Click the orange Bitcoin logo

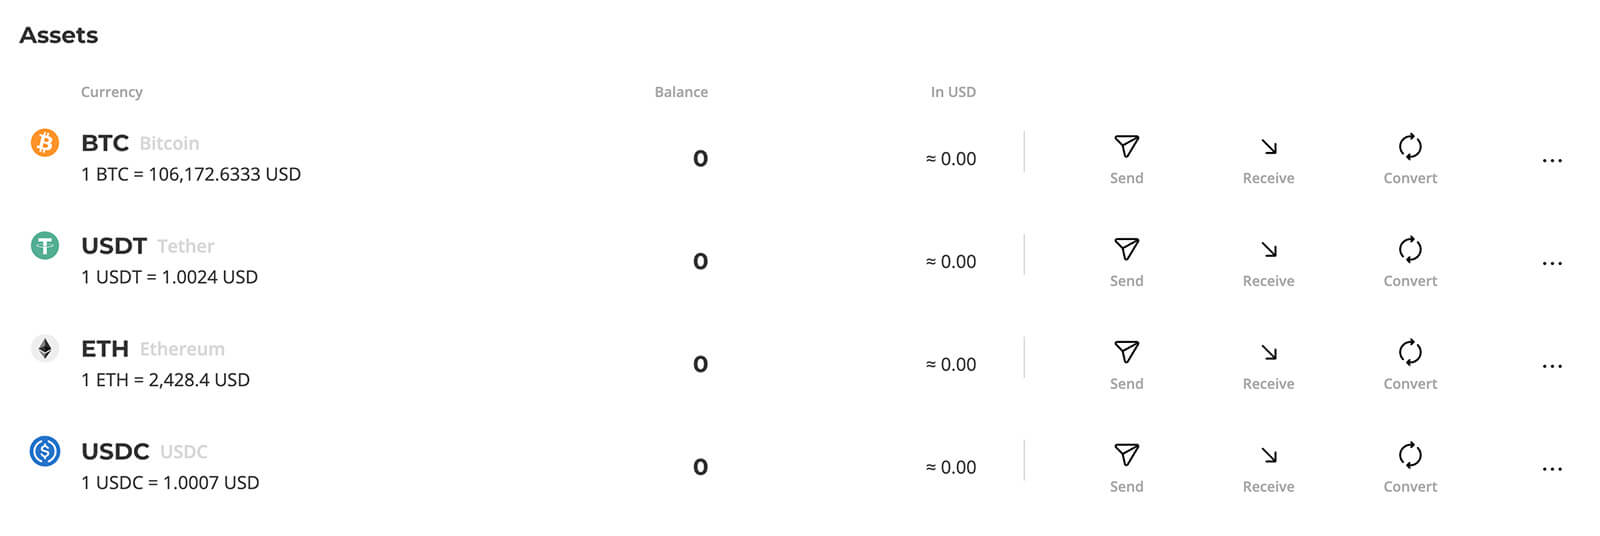[45, 143]
